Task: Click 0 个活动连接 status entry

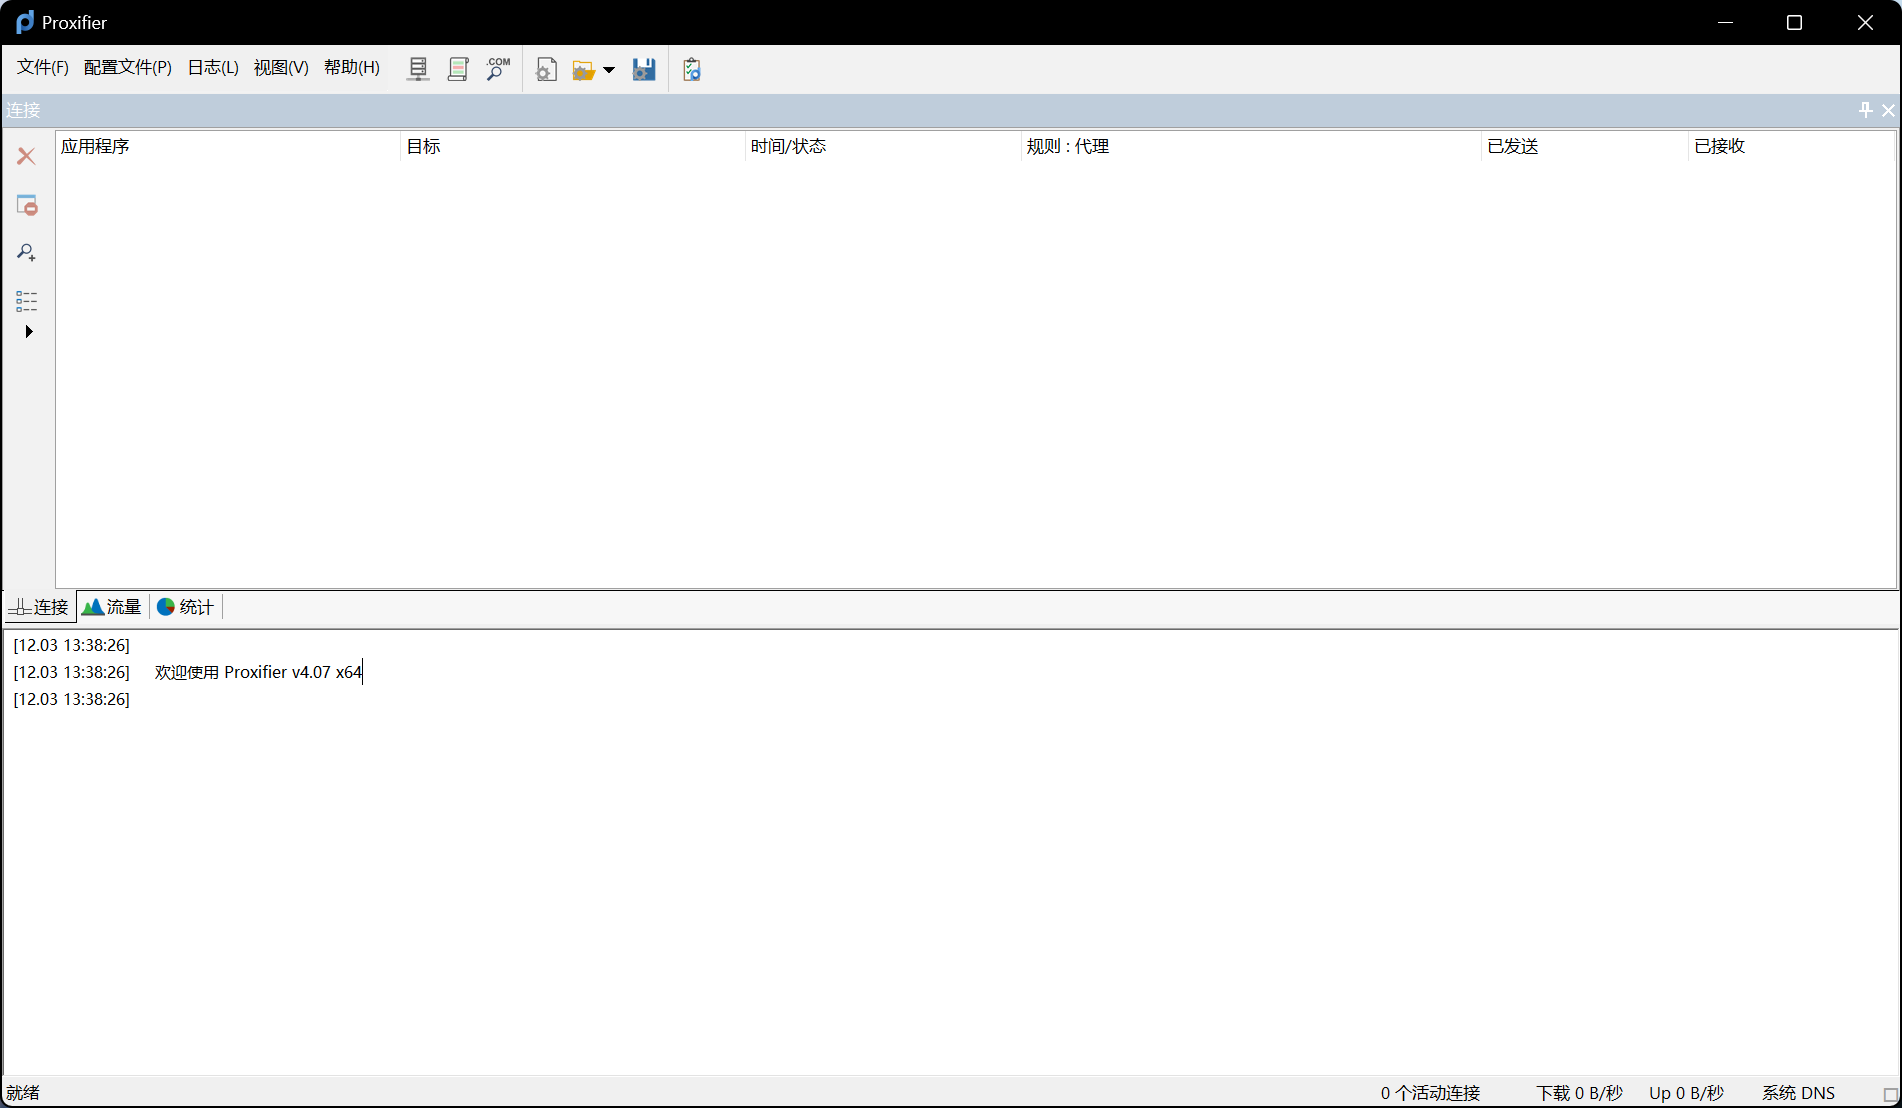Action: 1430,1093
